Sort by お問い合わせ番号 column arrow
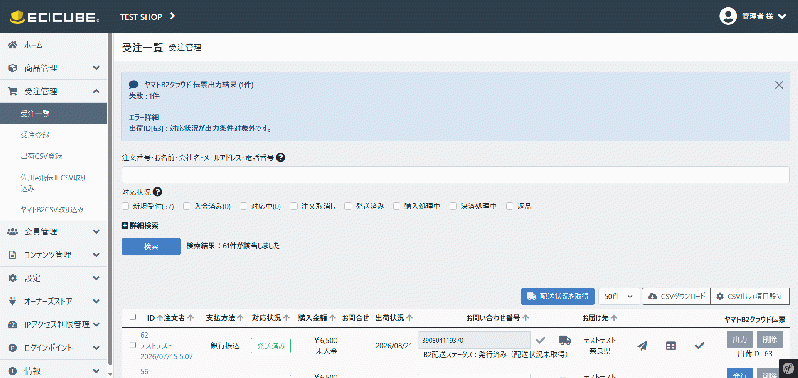This screenshot has height=378, width=798. (525, 318)
